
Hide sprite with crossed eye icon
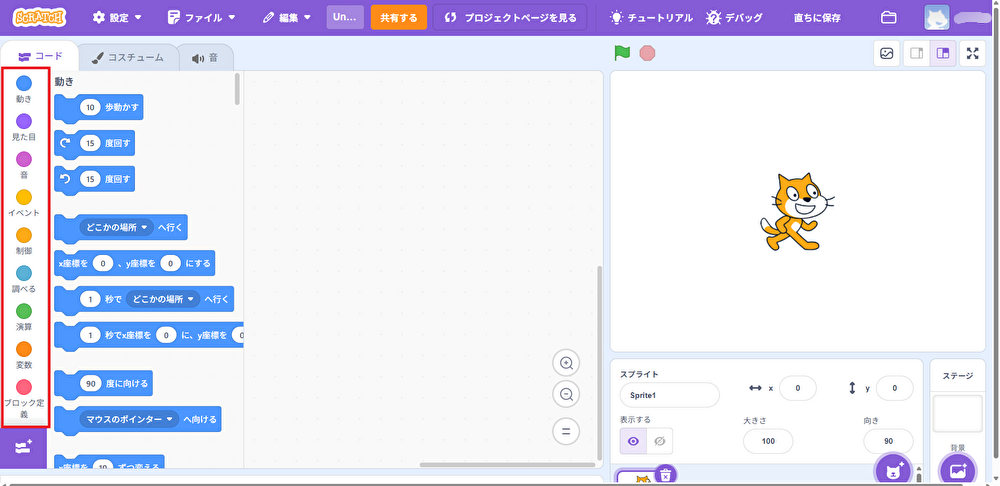click(659, 441)
